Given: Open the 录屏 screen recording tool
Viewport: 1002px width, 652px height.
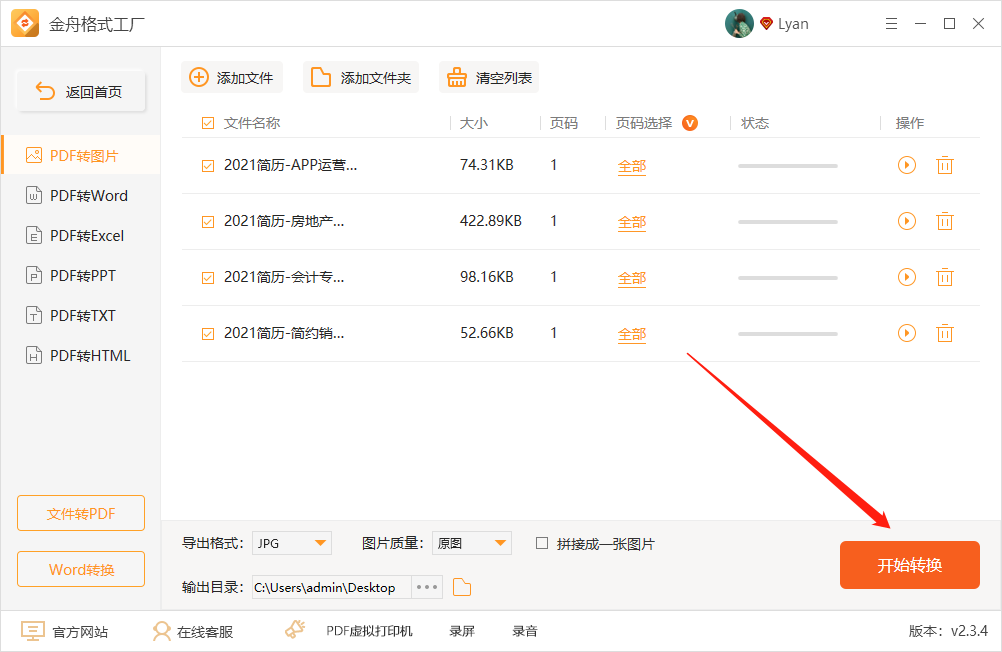Looking at the screenshot, I should point(461,630).
